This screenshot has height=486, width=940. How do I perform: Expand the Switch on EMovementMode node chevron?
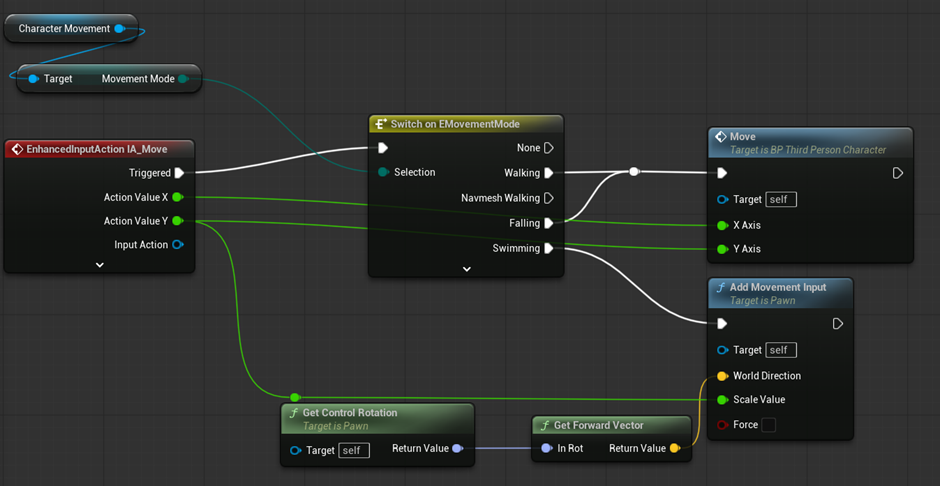pyautogui.click(x=466, y=269)
